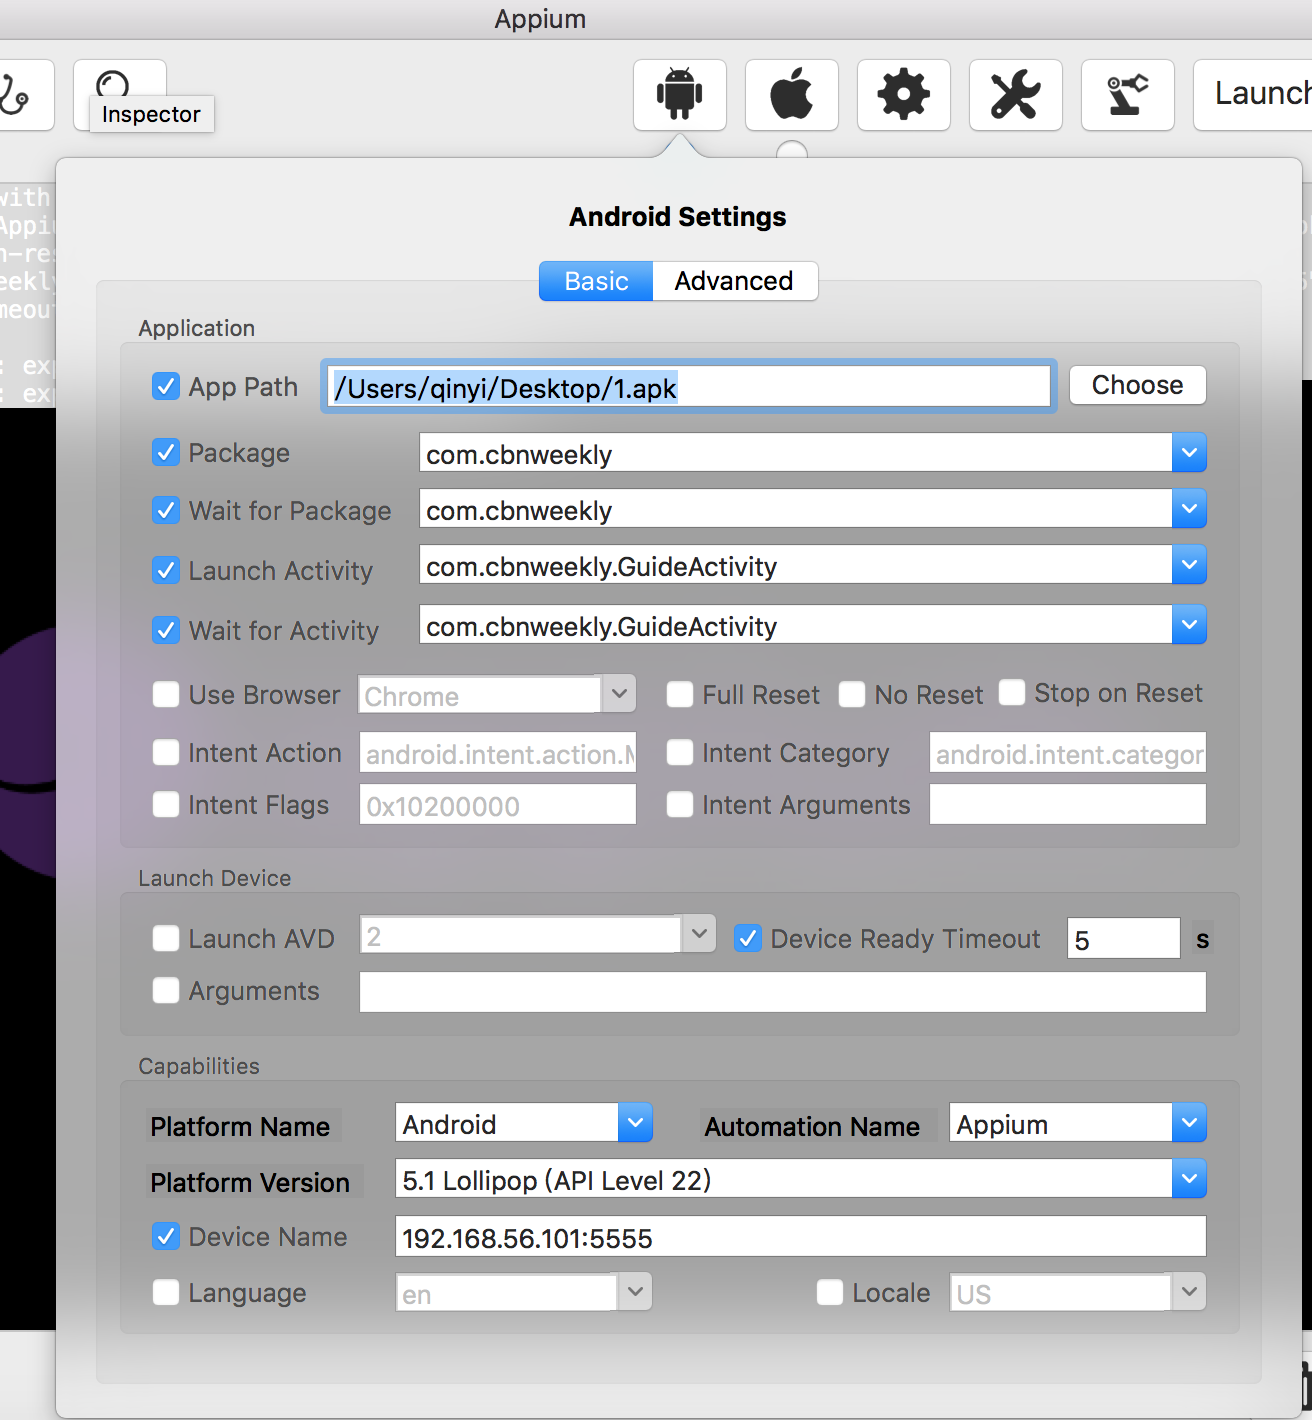1312x1420 pixels.
Task: Enable the Intent Arguments checkbox
Action: point(680,804)
